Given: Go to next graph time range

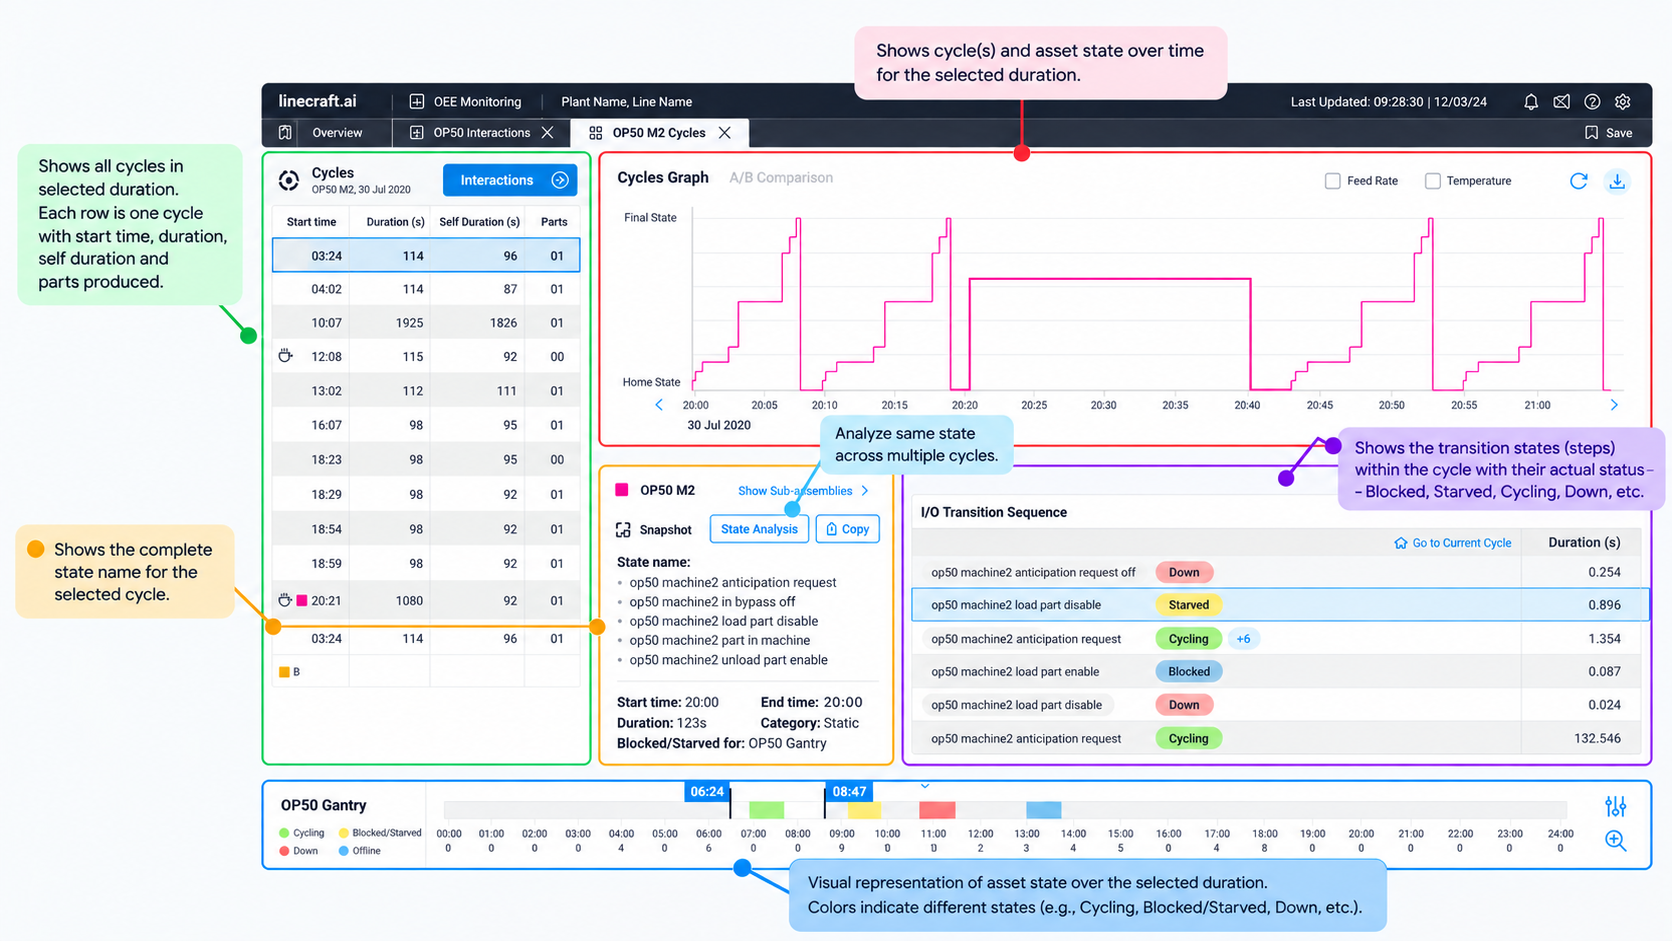Looking at the screenshot, I should 1613,405.
